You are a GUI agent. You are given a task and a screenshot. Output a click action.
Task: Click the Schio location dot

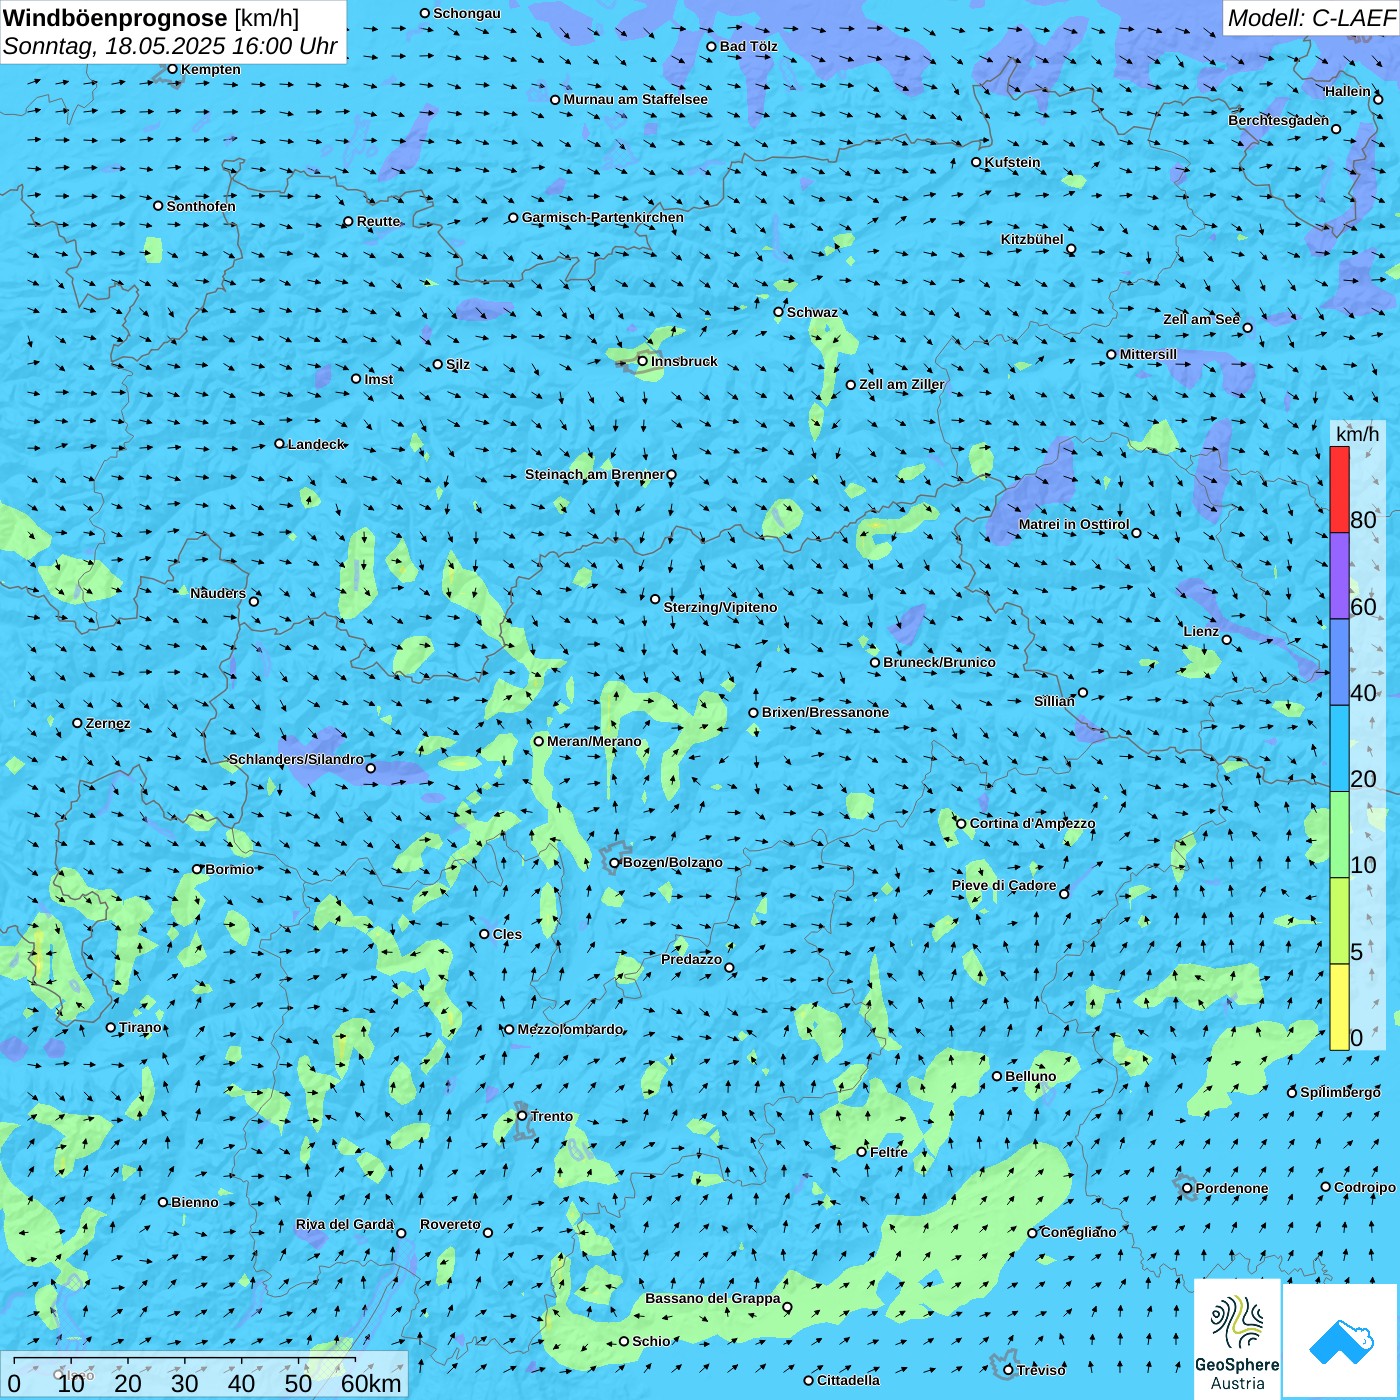point(624,1341)
